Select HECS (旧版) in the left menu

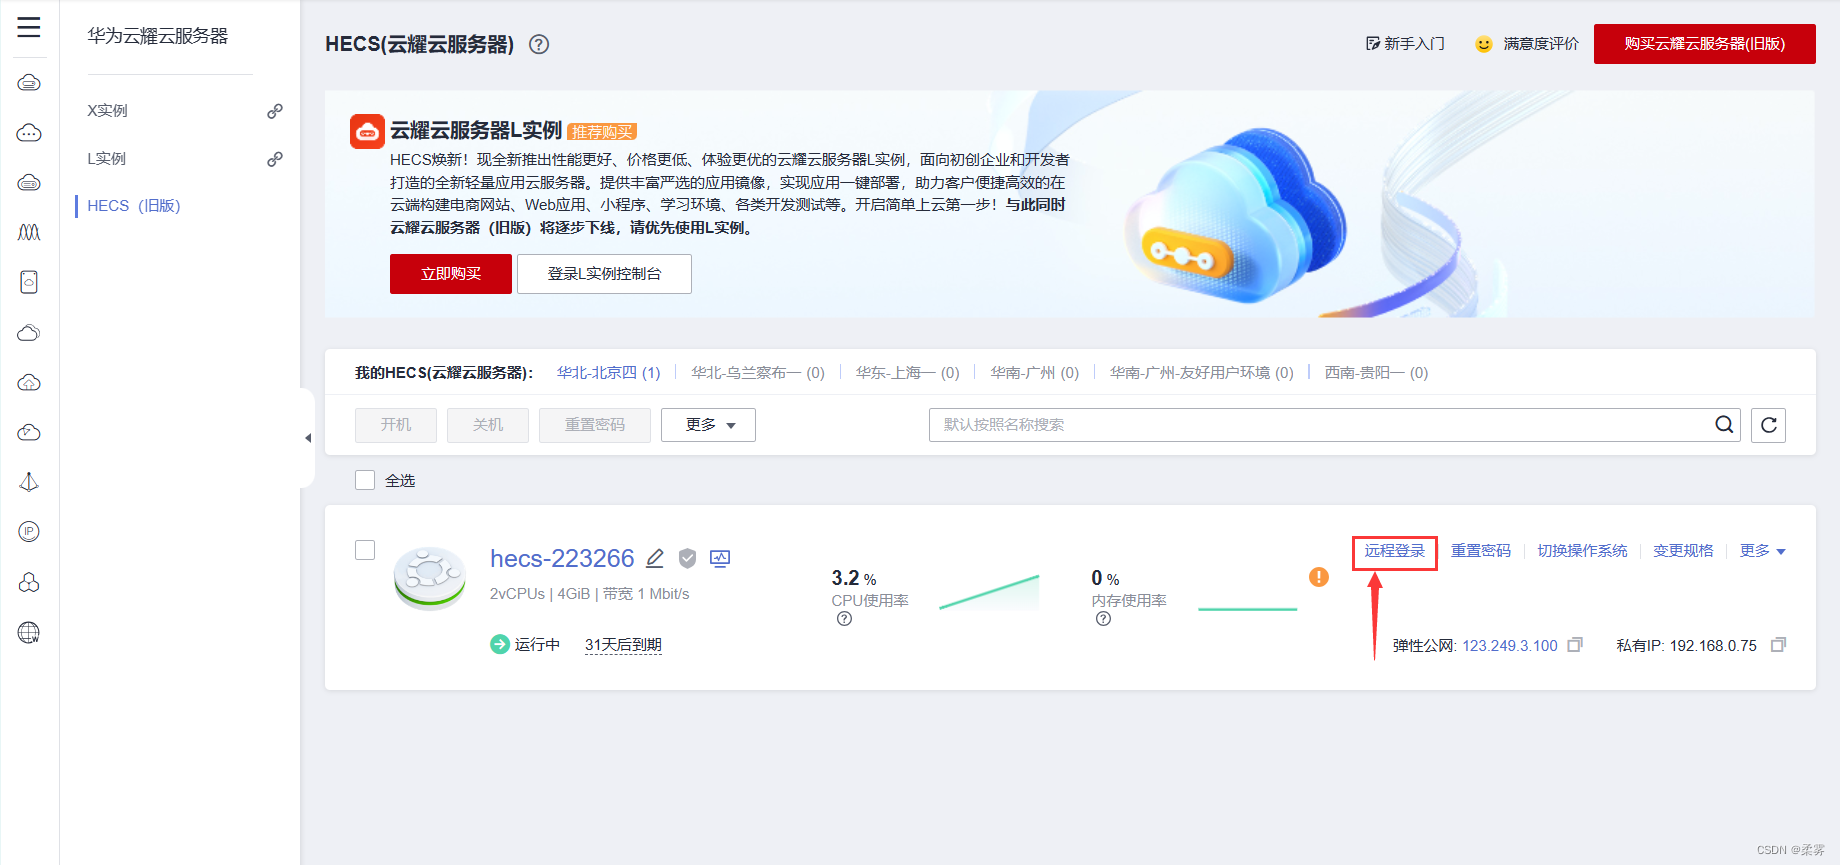pyautogui.click(x=134, y=206)
